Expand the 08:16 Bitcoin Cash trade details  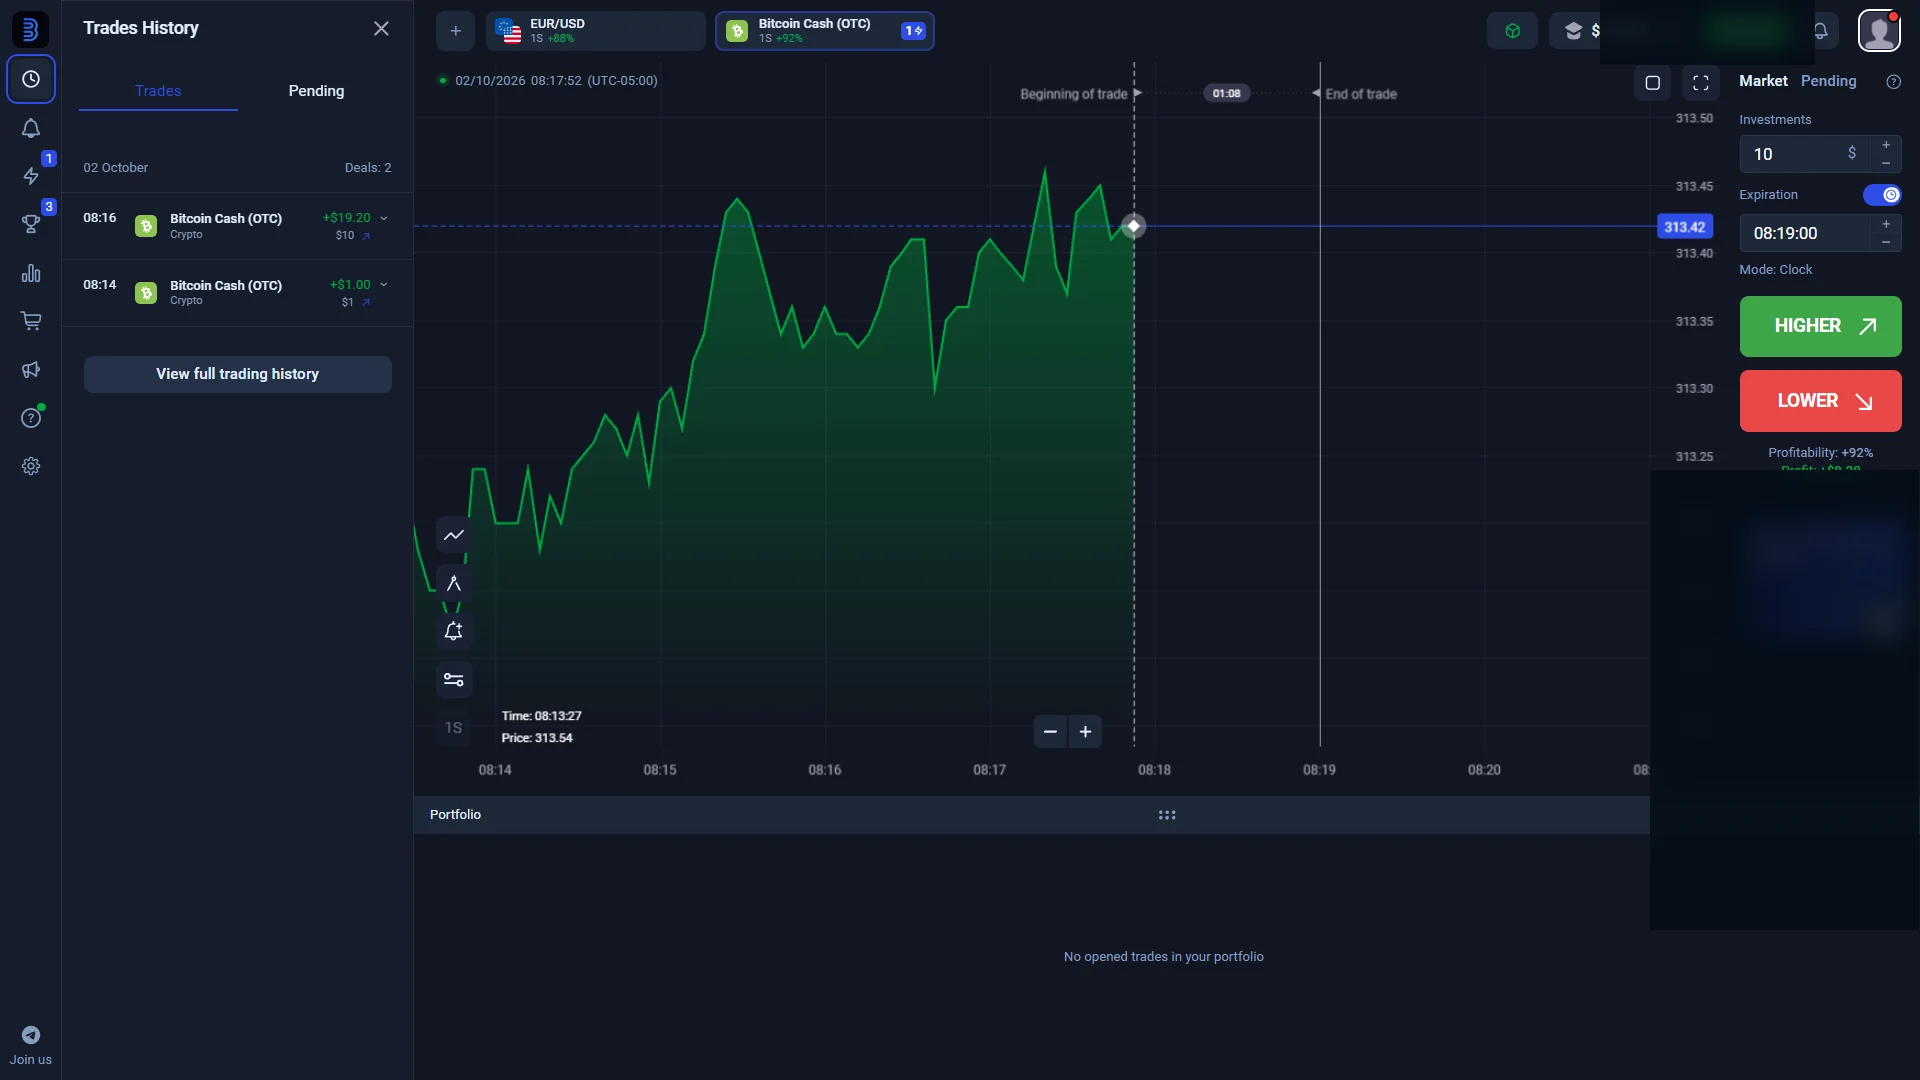point(383,218)
